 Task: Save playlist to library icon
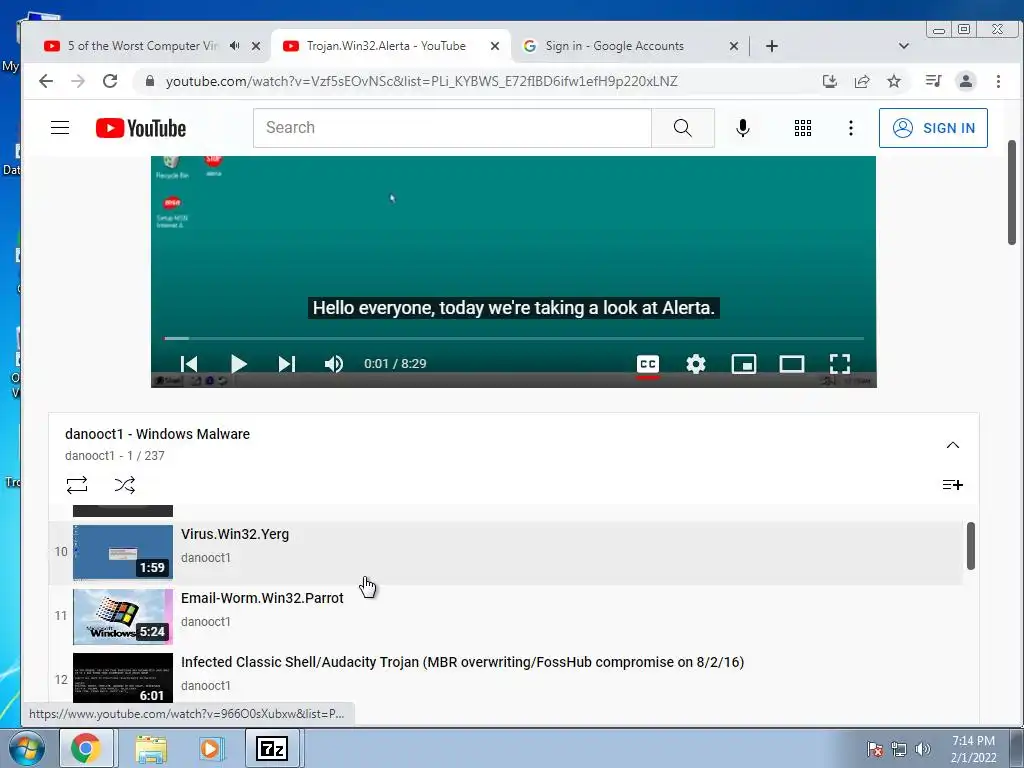952,485
